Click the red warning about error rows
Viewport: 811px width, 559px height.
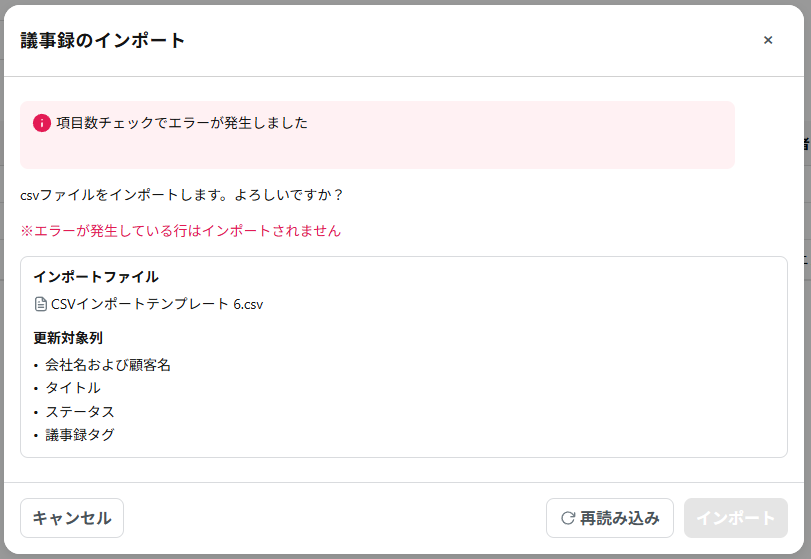[180, 231]
